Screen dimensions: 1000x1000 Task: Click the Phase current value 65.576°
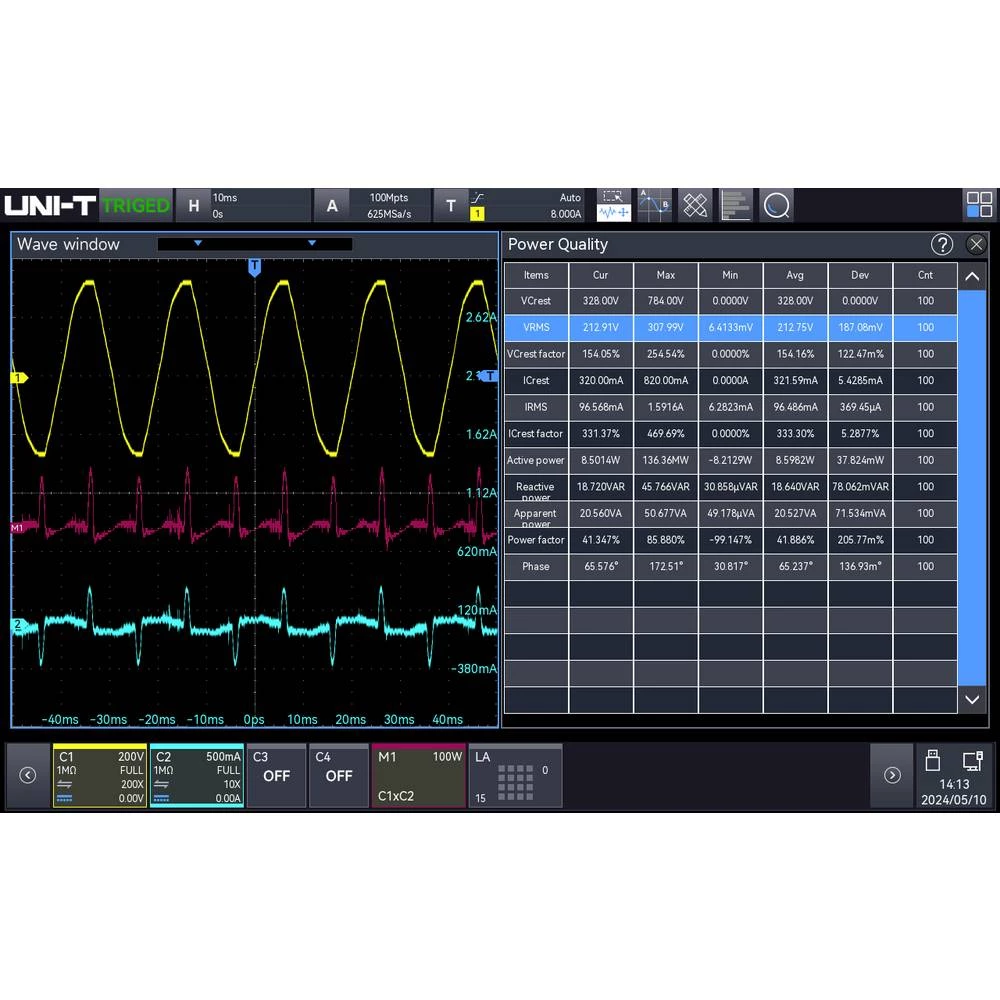[x=601, y=566]
